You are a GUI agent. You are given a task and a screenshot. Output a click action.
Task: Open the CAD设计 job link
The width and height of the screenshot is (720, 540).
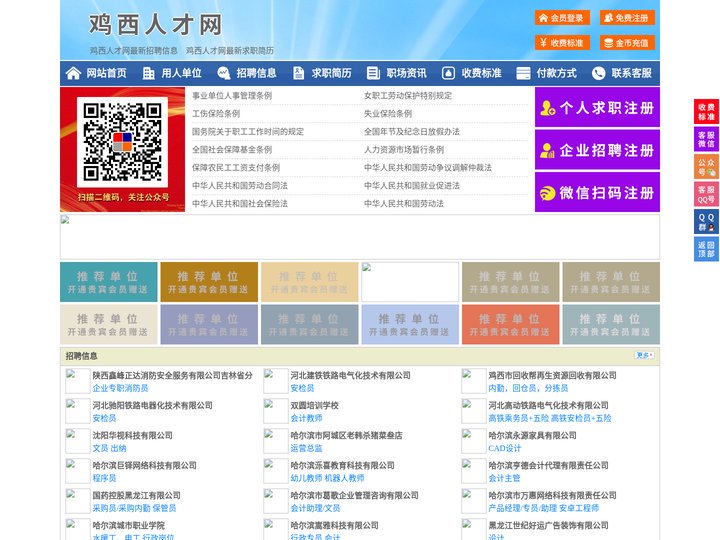(x=505, y=448)
